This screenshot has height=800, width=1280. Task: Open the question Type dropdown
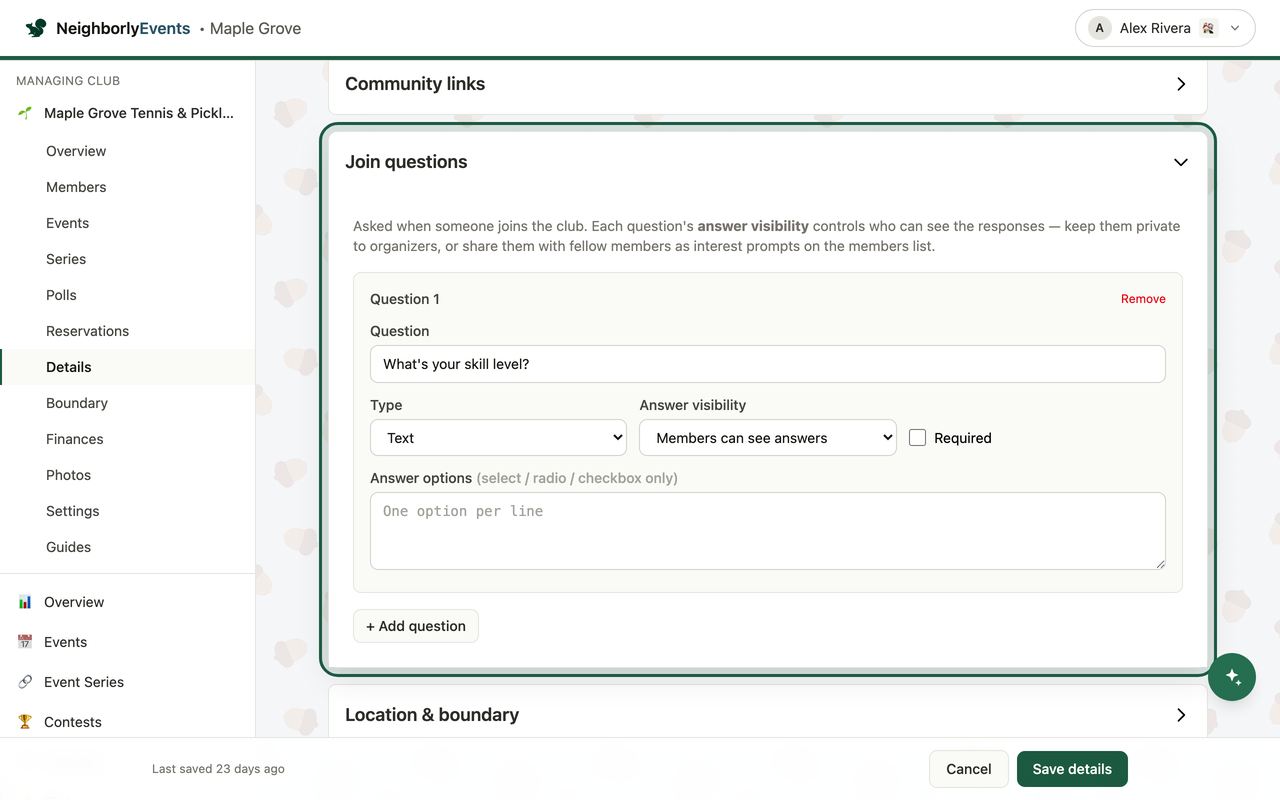coord(498,438)
